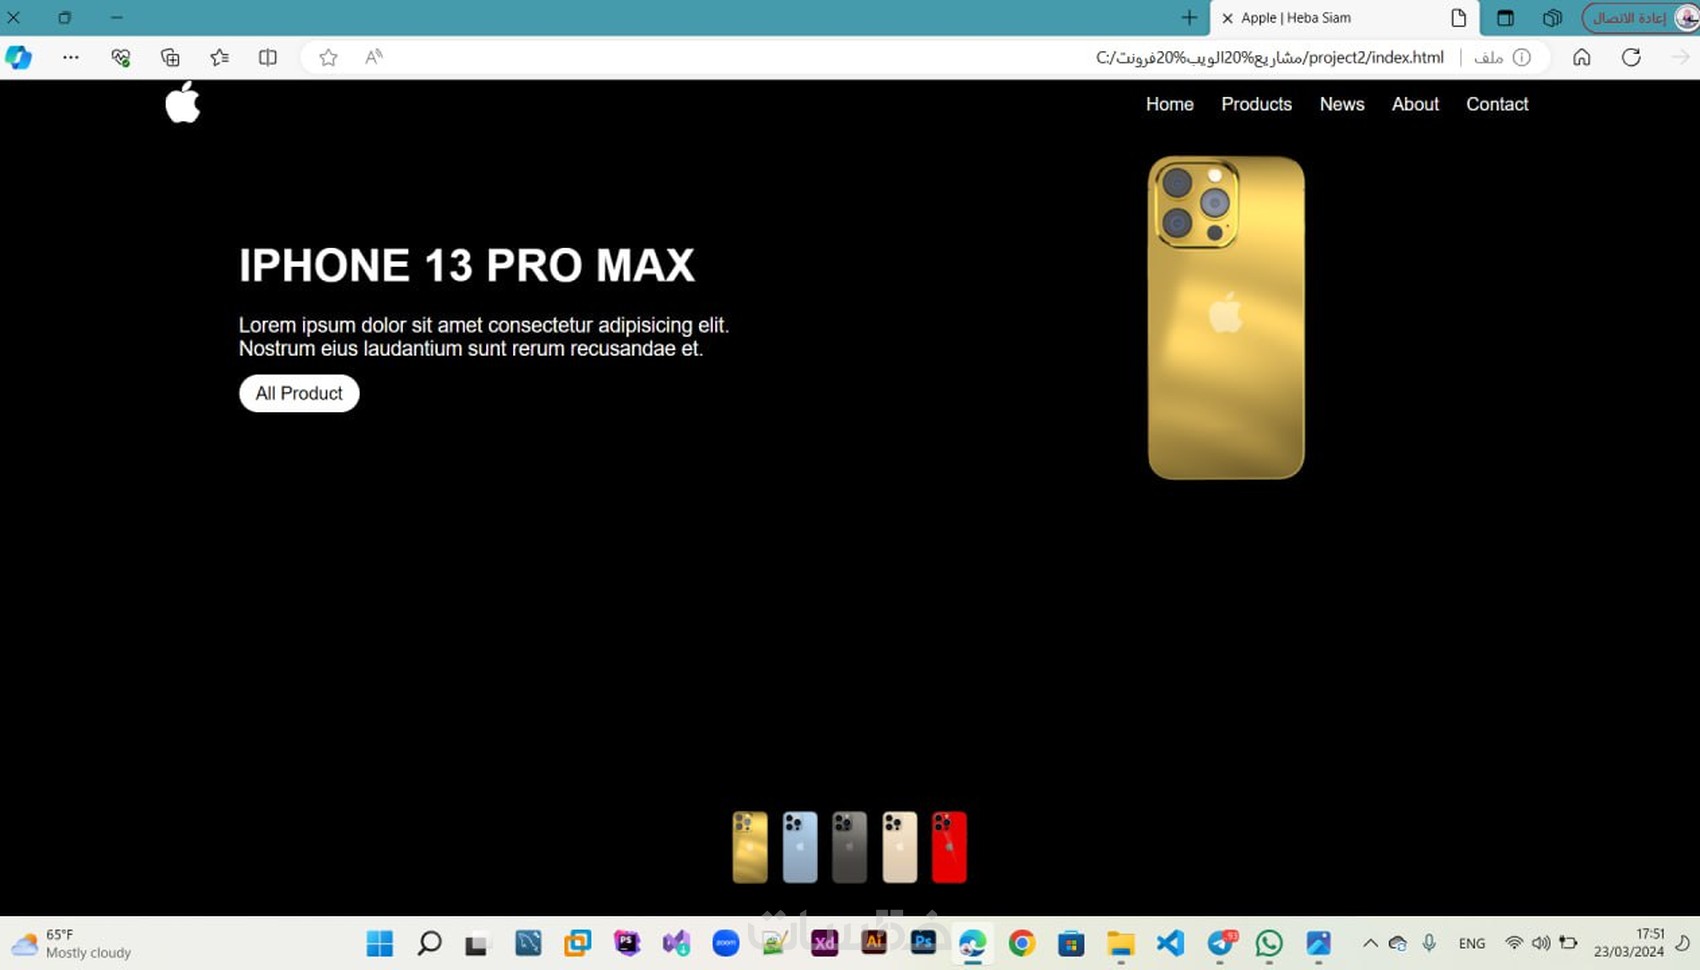Open Workspaces icon in title bar
The image size is (1700, 970).
click(x=1552, y=17)
